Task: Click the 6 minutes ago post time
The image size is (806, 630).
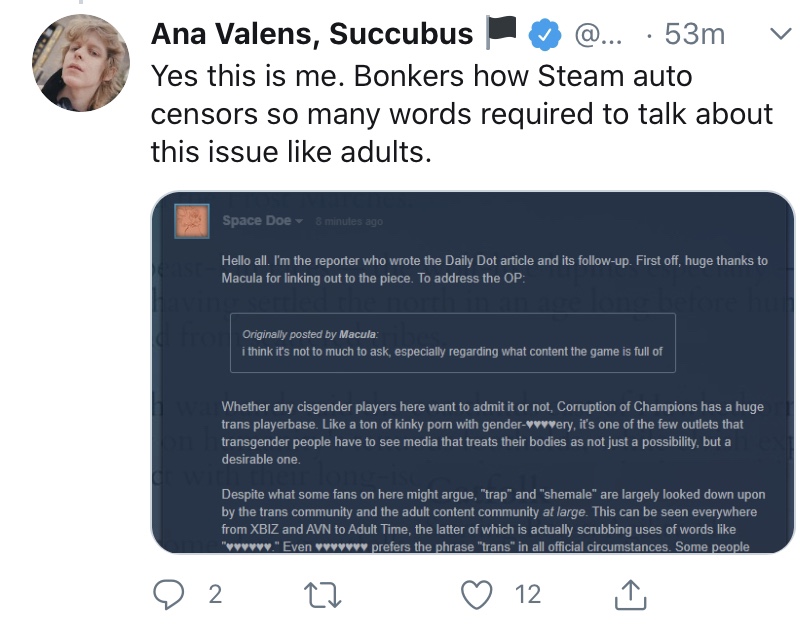Action: (x=348, y=222)
